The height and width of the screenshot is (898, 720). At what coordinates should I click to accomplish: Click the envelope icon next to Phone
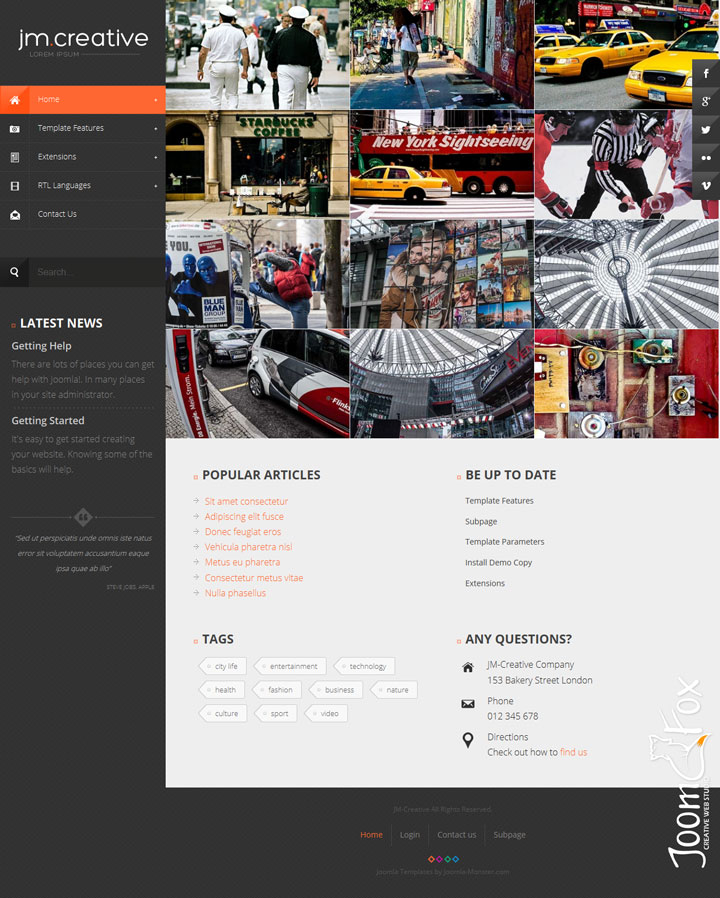pos(468,703)
